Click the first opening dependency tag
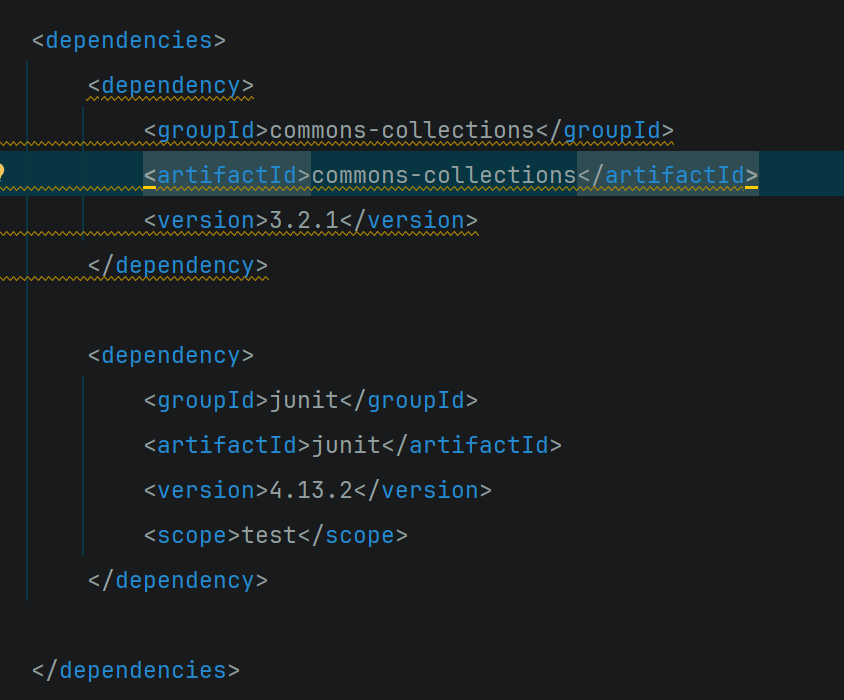Image resolution: width=844 pixels, height=700 pixels. coord(171,86)
